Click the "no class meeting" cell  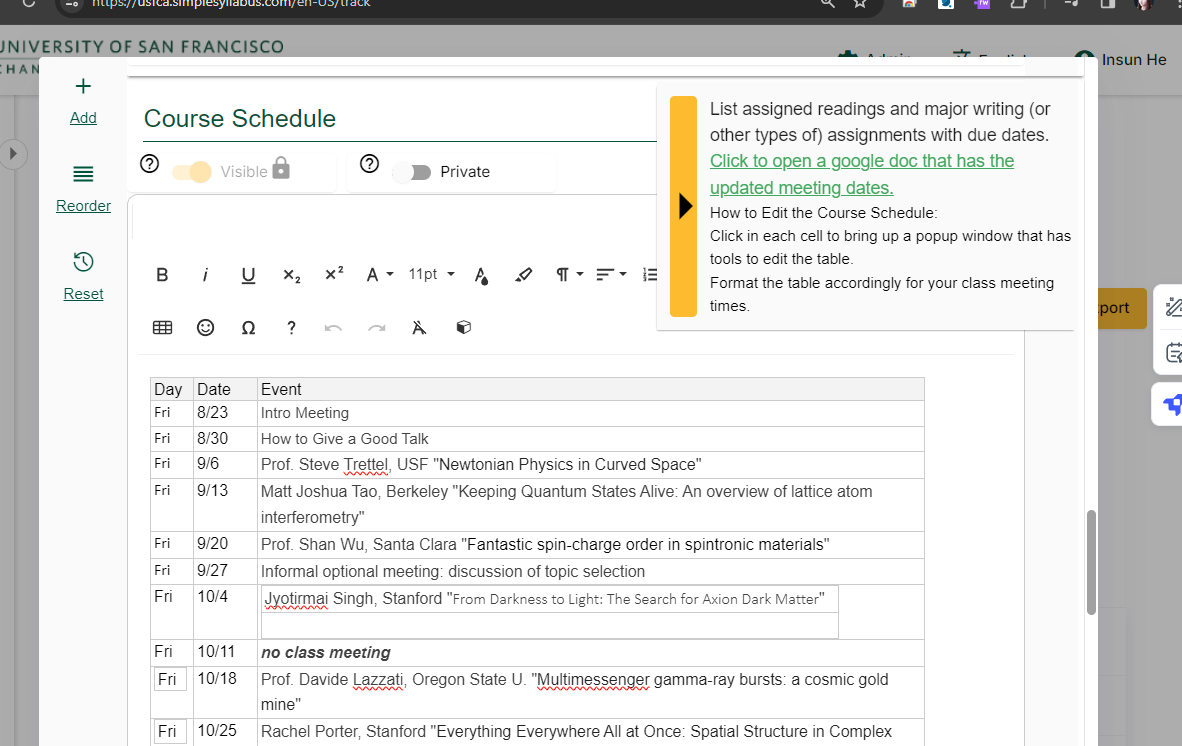(590, 653)
